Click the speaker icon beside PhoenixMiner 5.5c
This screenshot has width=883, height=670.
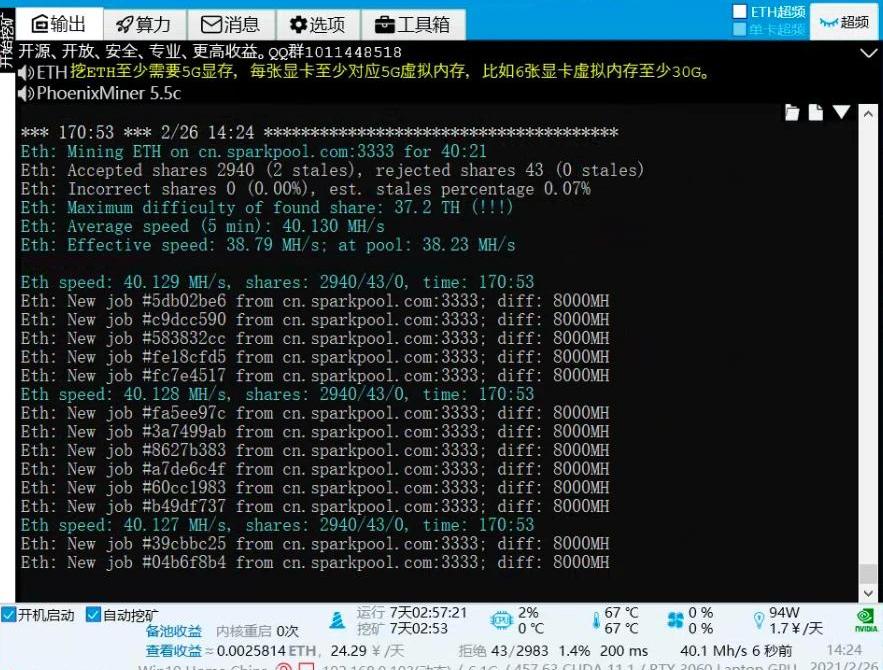(x=26, y=93)
